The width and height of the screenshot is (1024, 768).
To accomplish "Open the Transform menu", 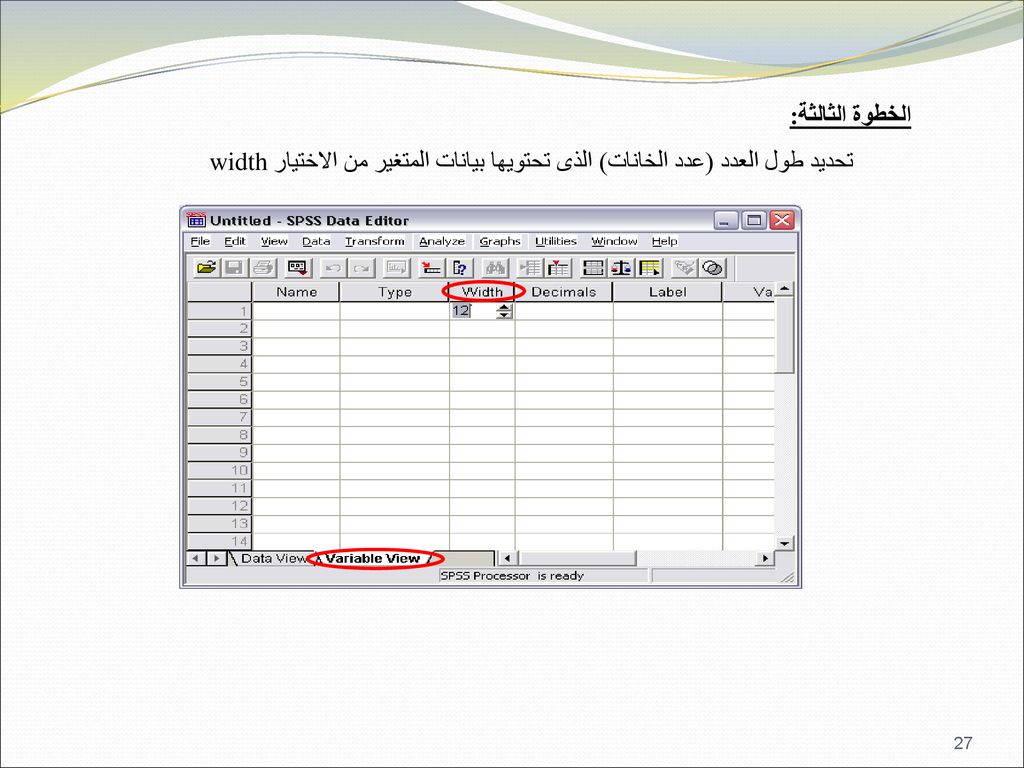I will point(375,242).
